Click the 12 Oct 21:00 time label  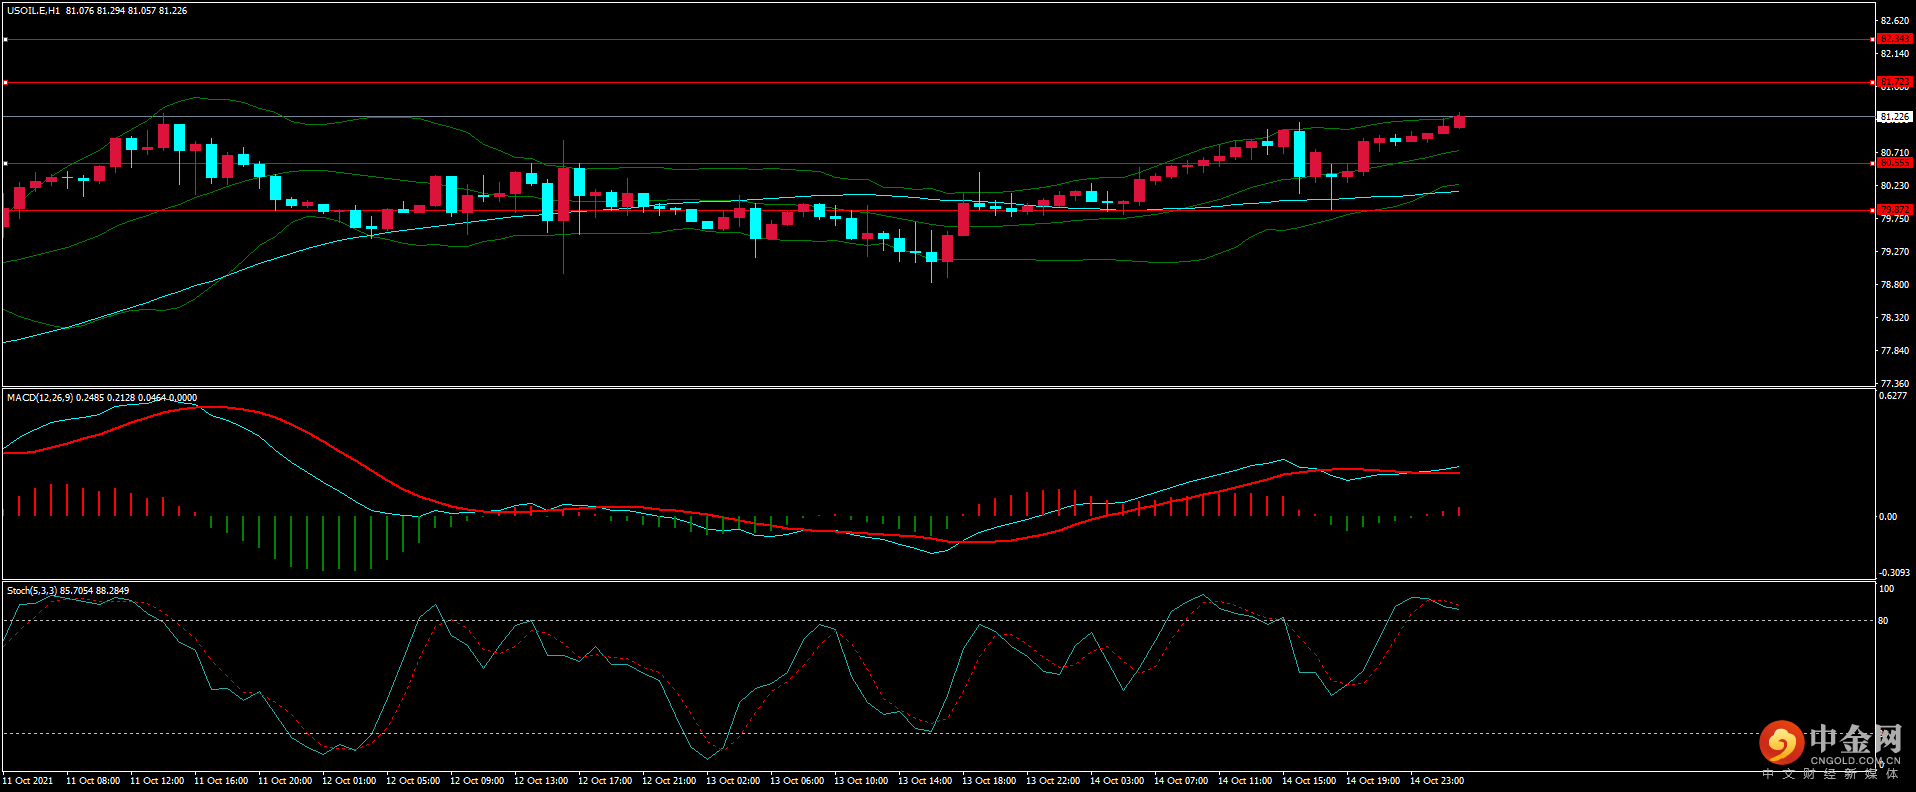coord(669,781)
